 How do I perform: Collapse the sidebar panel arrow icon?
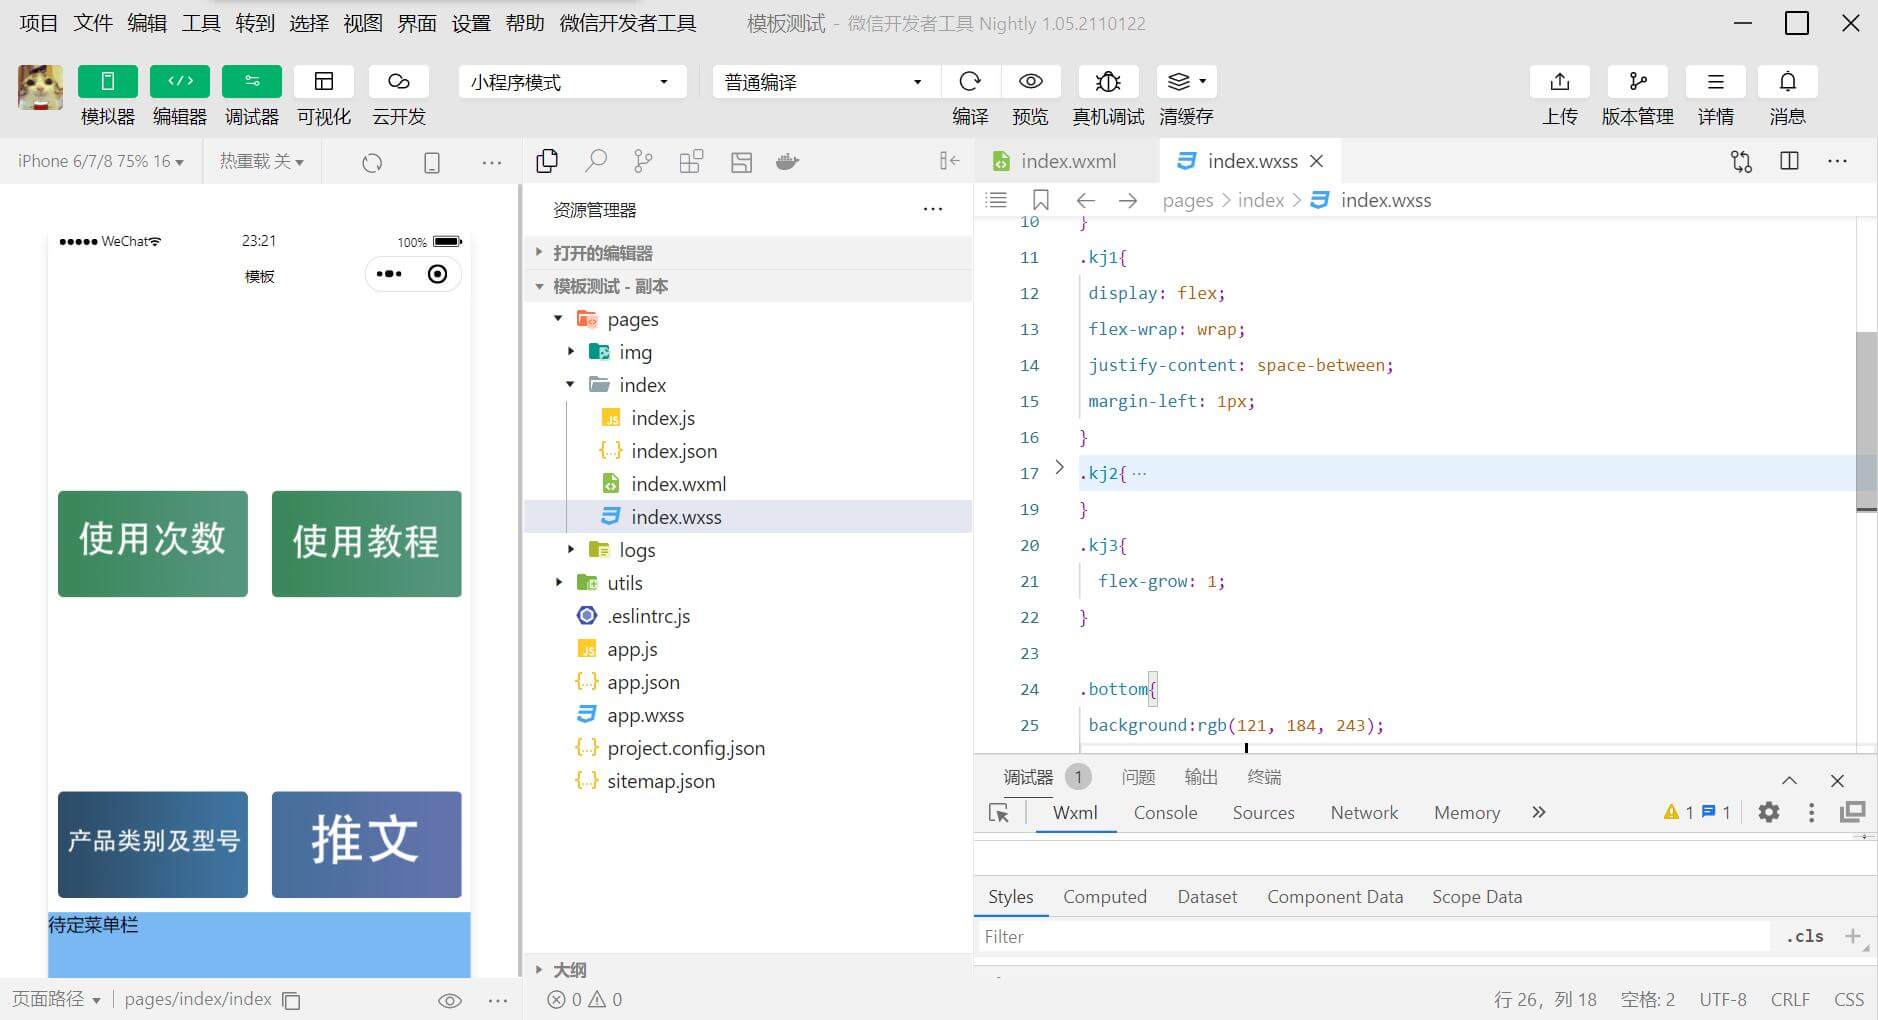pos(949,161)
